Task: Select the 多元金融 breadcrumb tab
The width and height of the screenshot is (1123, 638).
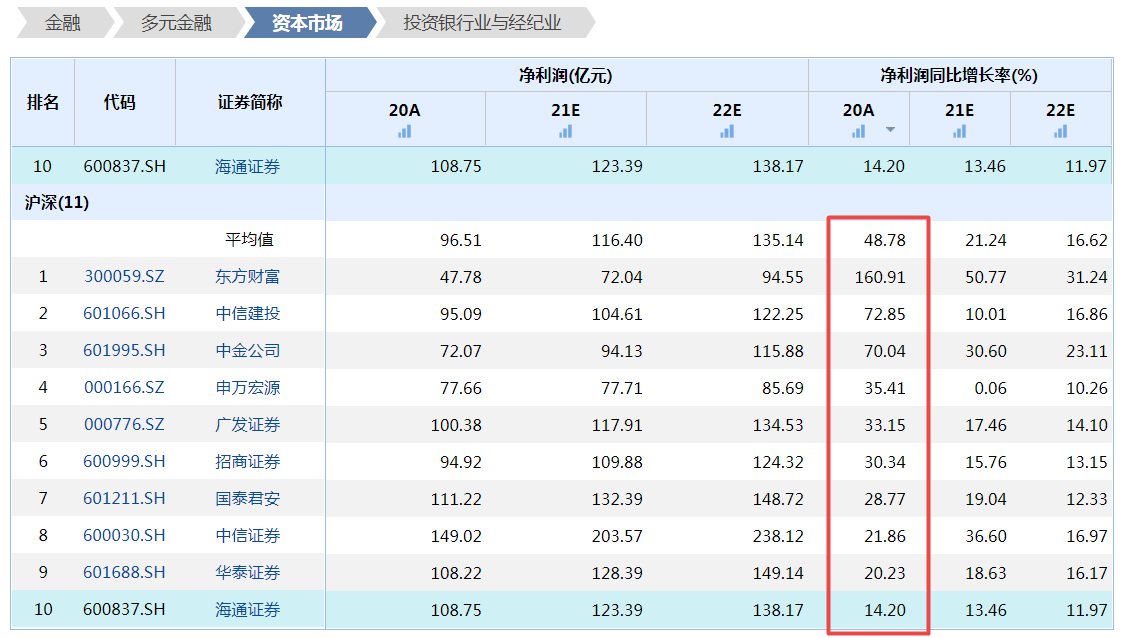Action: 176,23
